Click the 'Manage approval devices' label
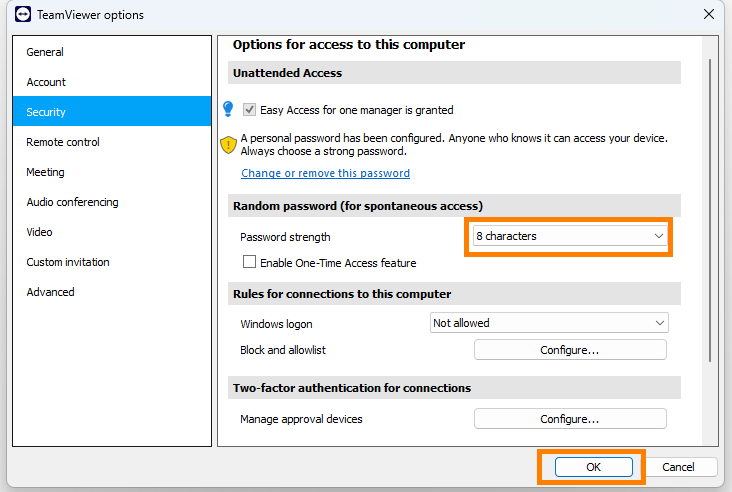The width and height of the screenshot is (732, 492). [x=301, y=419]
